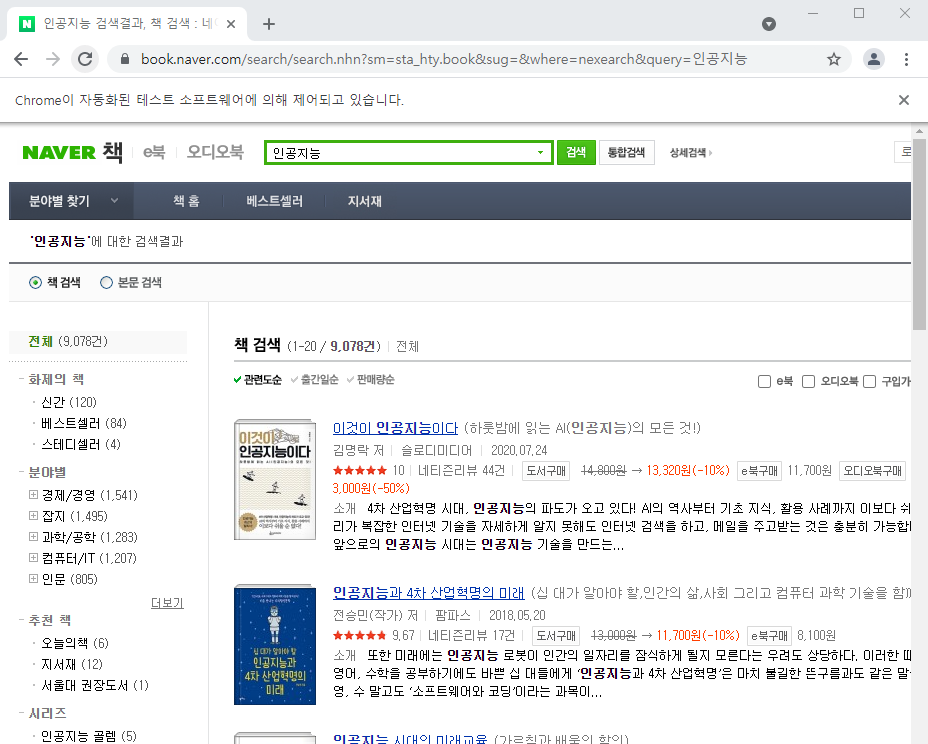Open a new browser tab
The height and width of the screenshot is (744, 928).
click(x=269, y=24)
